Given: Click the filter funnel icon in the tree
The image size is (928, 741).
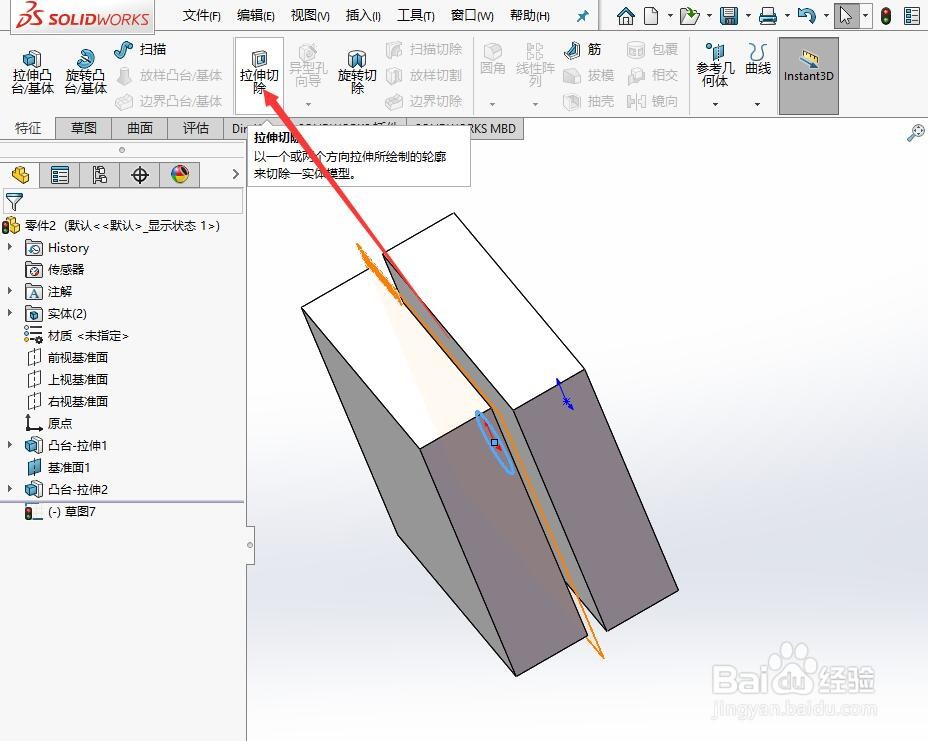Looking at the screenshot, I should click(14, 202).
